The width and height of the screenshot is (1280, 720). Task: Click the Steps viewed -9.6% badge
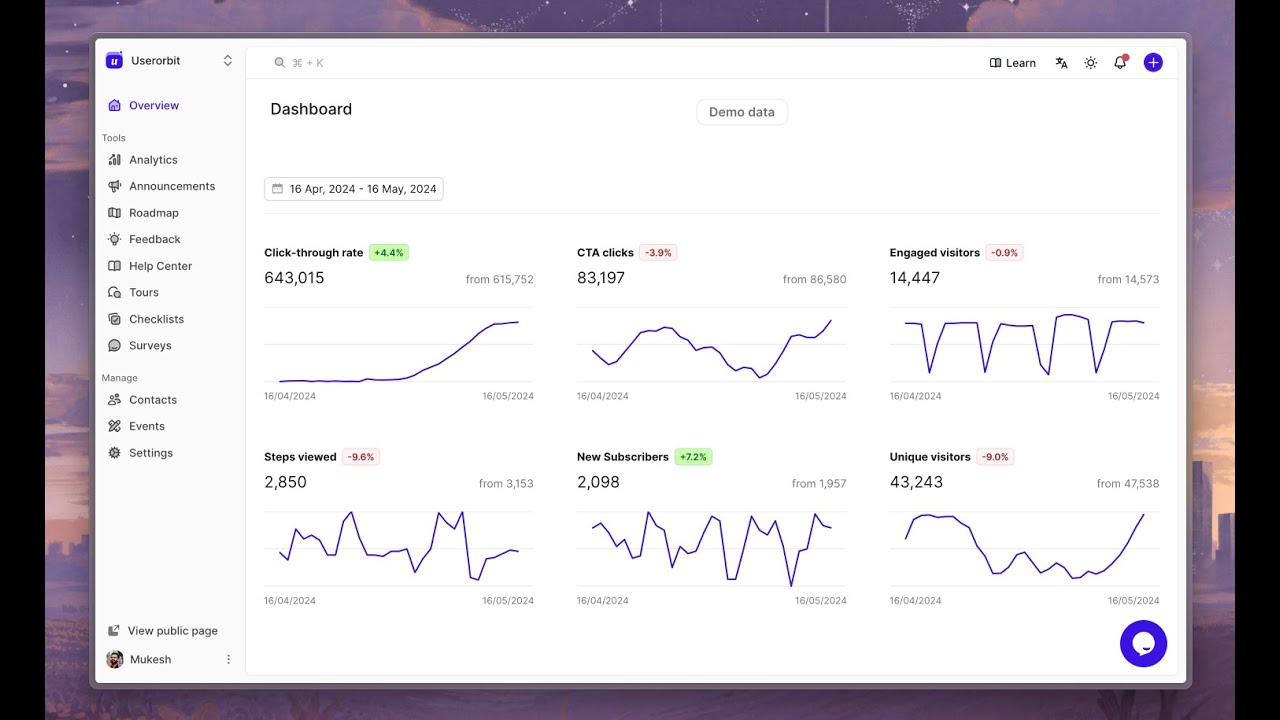pyautogui.click(x=361, y=457)
